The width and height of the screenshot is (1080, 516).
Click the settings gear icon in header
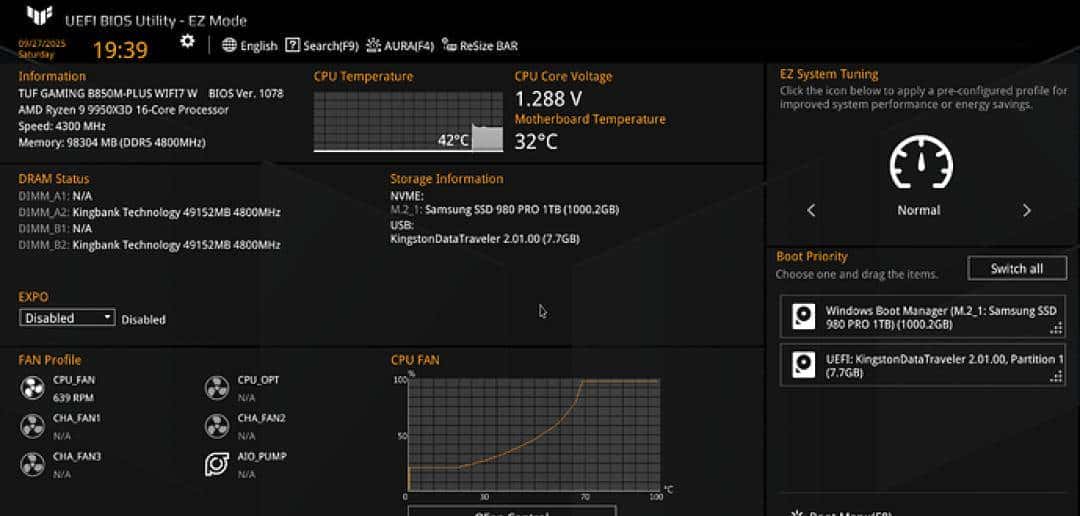tap(187, 41)
